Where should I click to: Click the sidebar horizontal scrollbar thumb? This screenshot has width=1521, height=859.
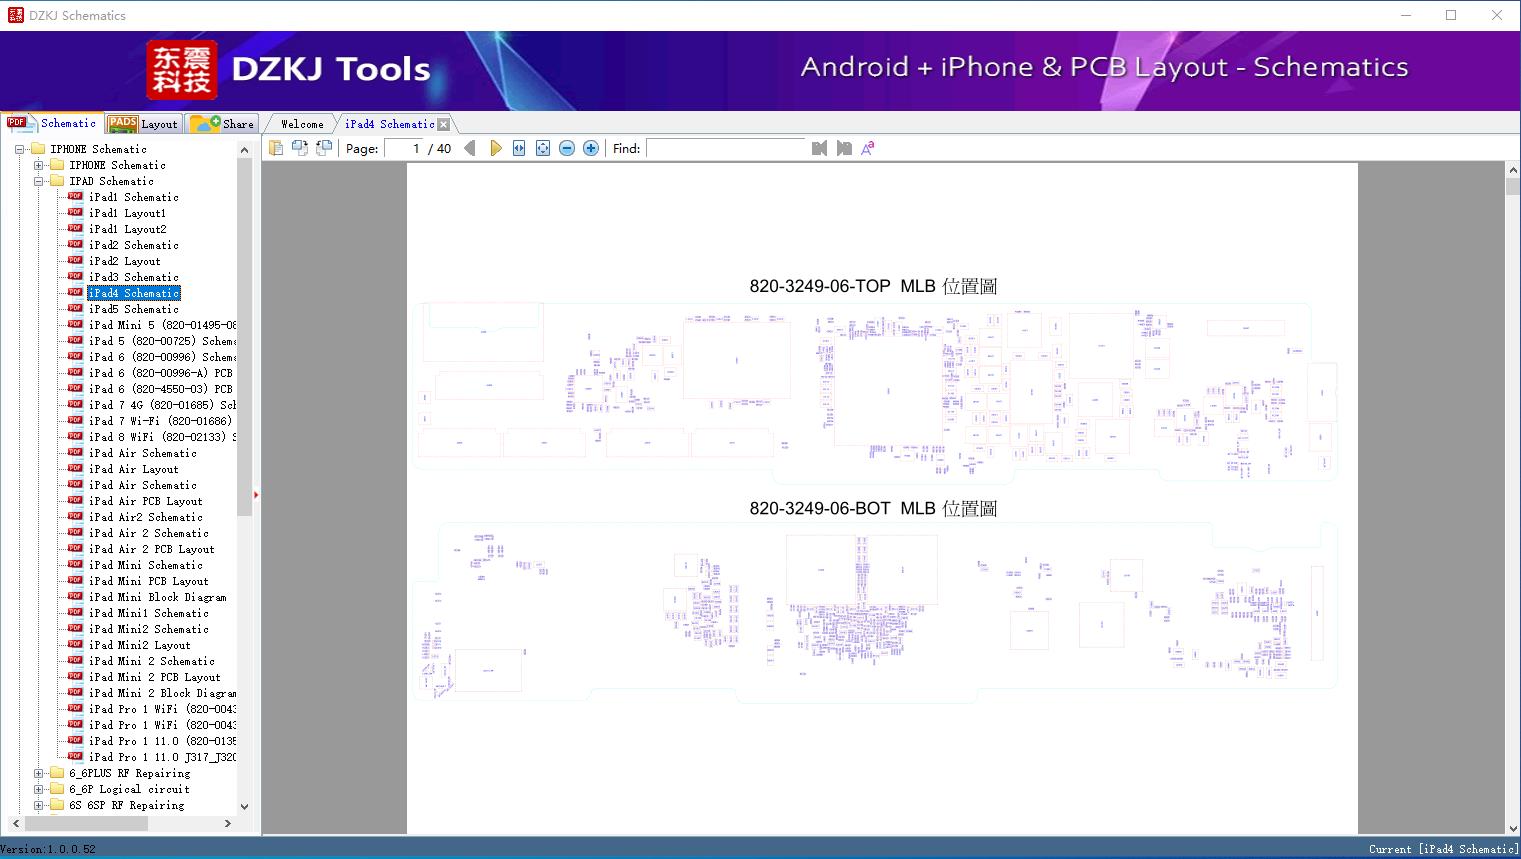point(86,823)
